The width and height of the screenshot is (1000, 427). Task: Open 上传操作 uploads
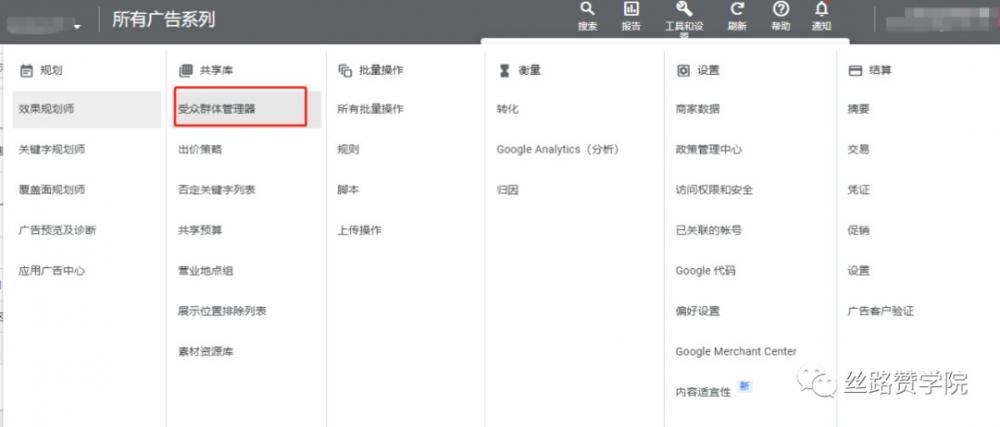pyautogui.click(x=359, y=230)
